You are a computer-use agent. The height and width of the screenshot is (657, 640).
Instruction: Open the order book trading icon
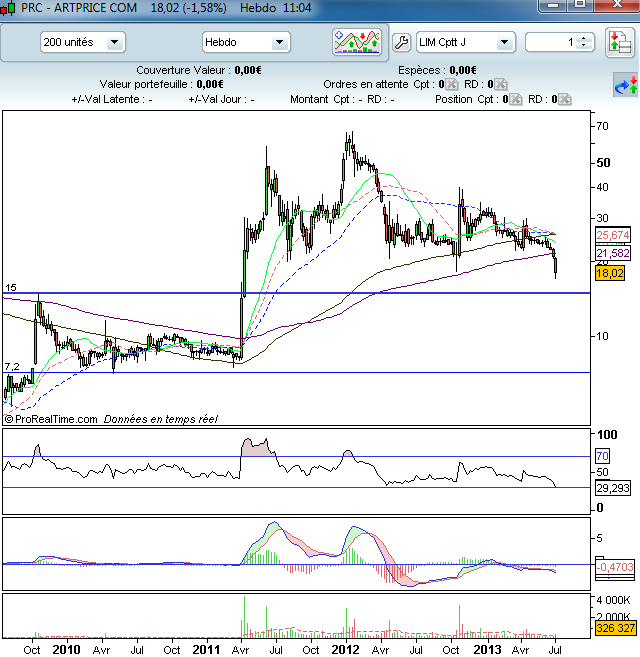[x=619, y=42]
